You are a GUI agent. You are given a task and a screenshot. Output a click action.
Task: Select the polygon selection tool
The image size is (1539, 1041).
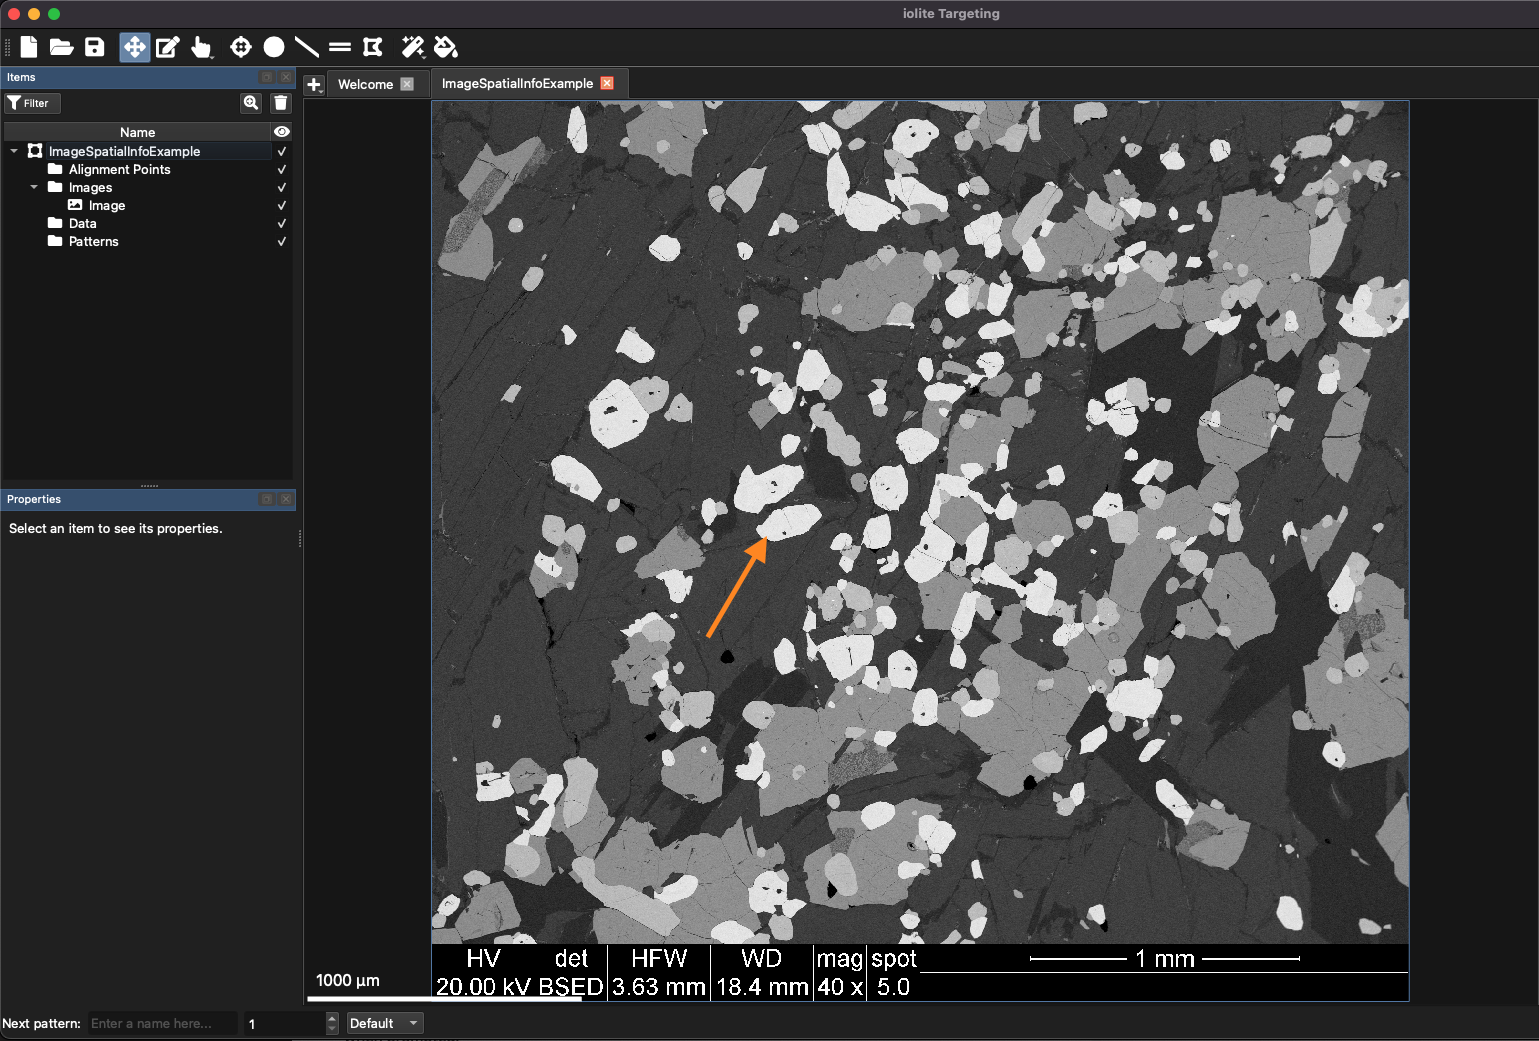tap(373, 47)
